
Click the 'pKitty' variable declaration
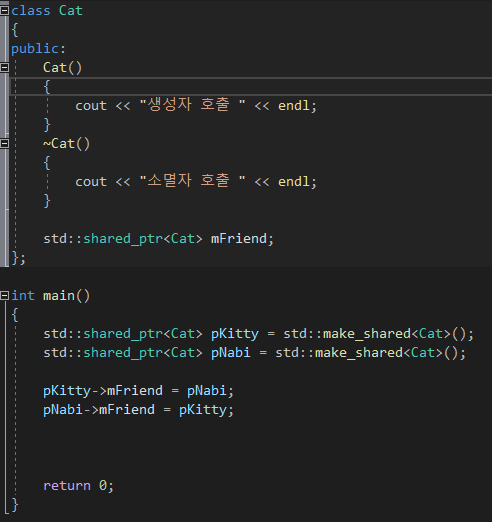[x=235, y=334]
